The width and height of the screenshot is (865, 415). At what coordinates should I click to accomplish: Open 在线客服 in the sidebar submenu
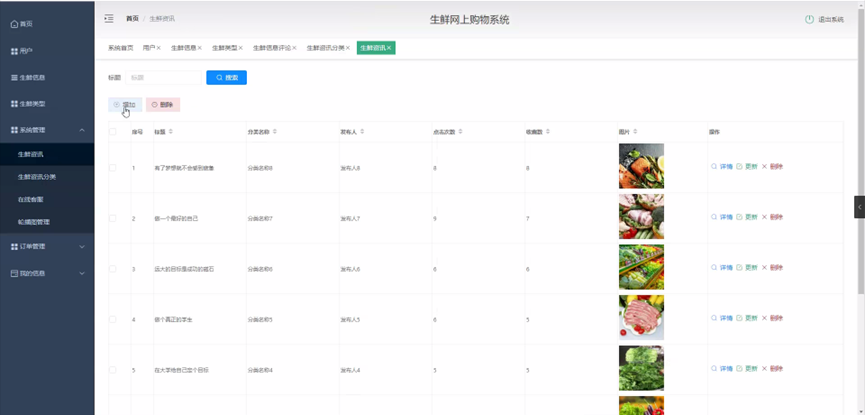coord(47,199)
